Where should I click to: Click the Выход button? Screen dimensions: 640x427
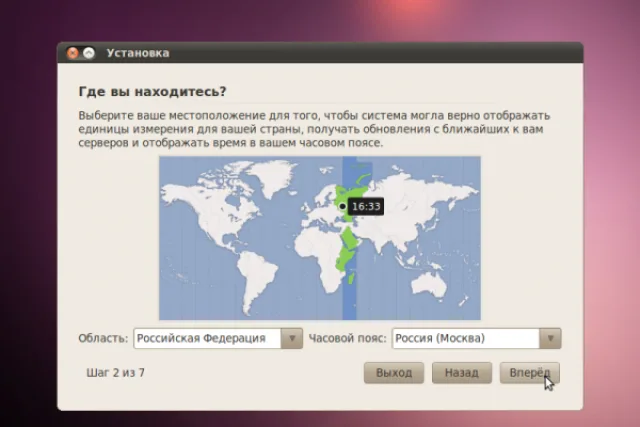(x=394, y=373)
